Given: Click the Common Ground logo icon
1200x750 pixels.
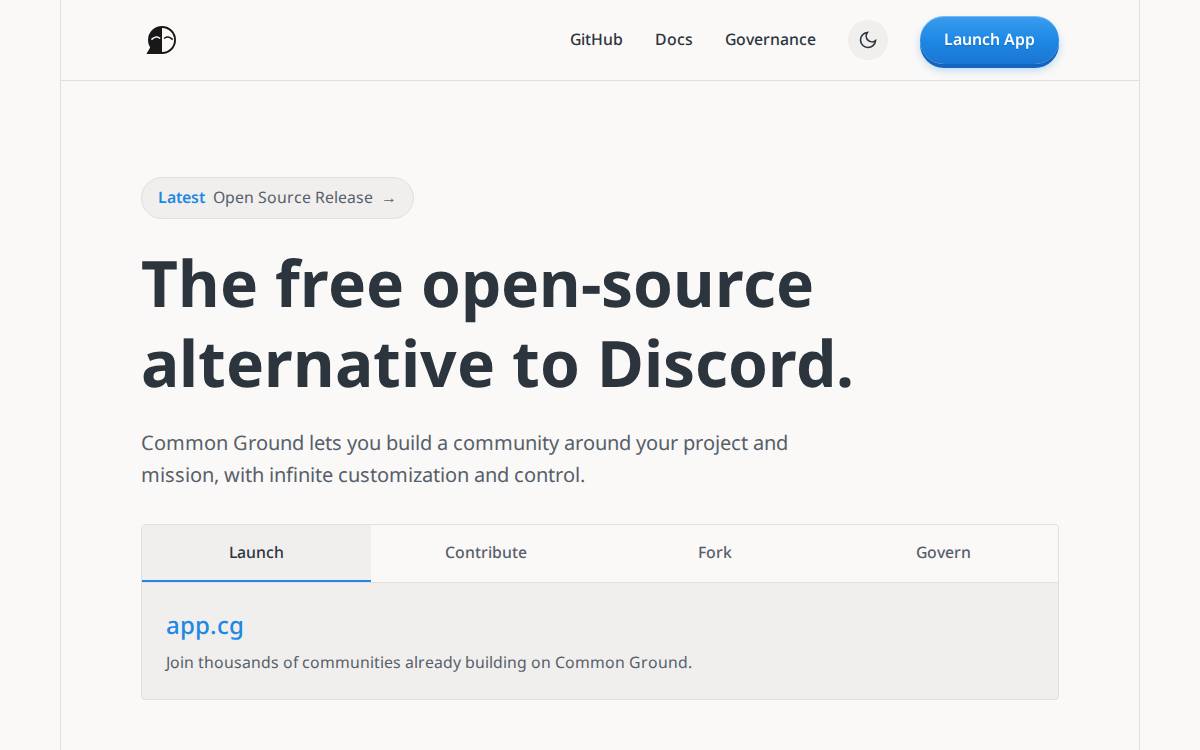Looking at the screenshot, I should coord(161,40).
